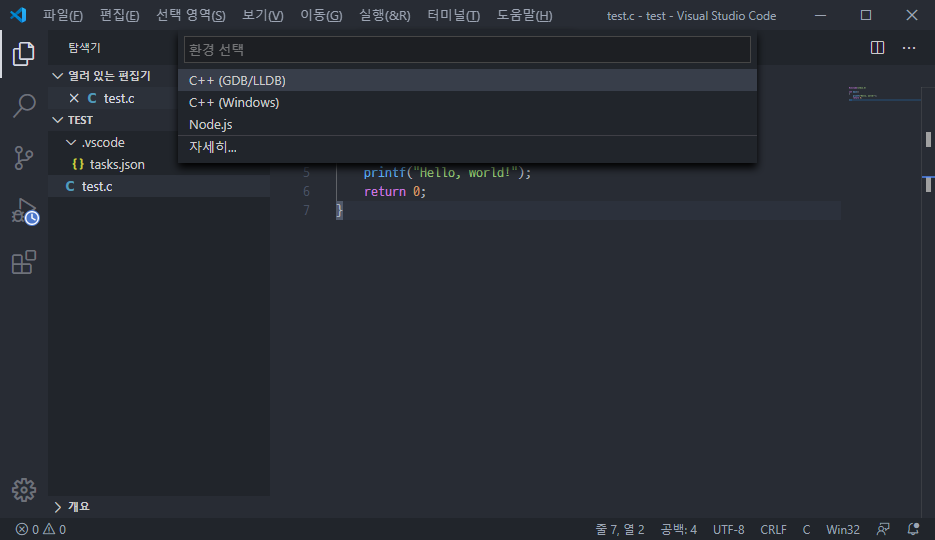Open the 도움말(H) menu

[524, 15]
